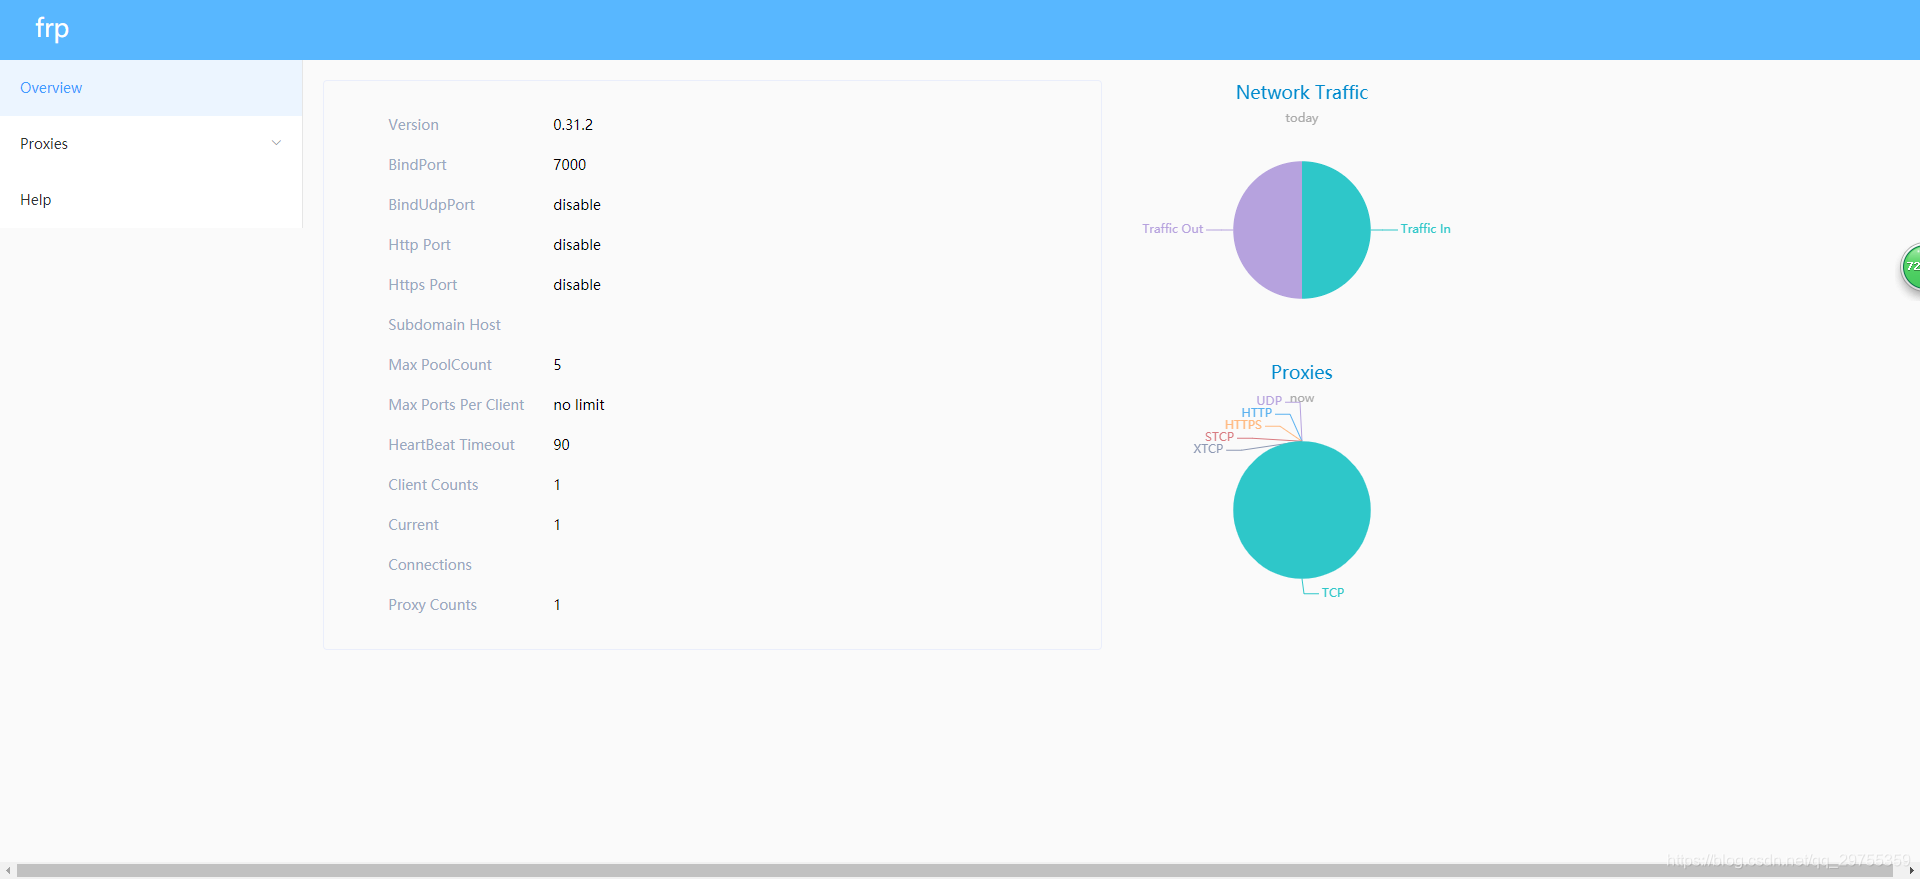Click the HTTPS label on proxies chart
The width and height of the screenshot is (1920, 879).
pos(1243,425)
